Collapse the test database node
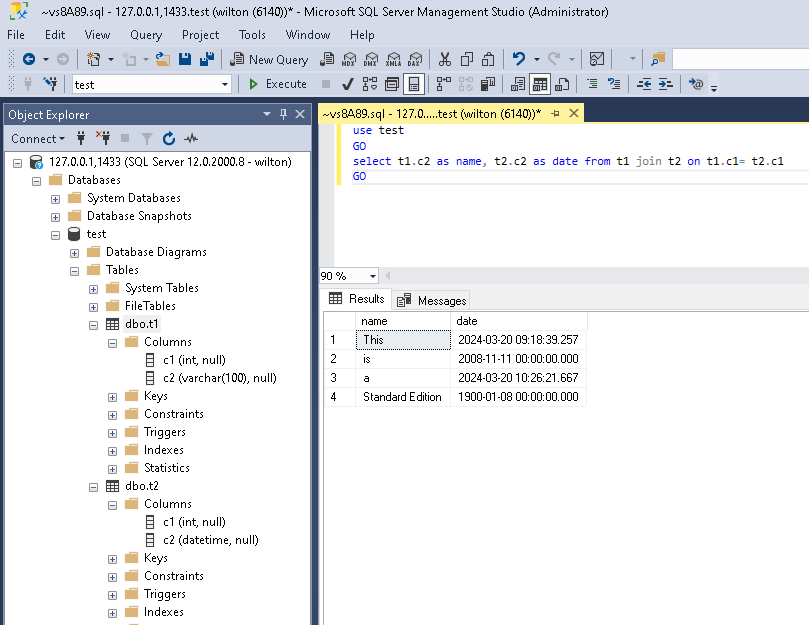809x625 pixels. click(x=56, y=235)
